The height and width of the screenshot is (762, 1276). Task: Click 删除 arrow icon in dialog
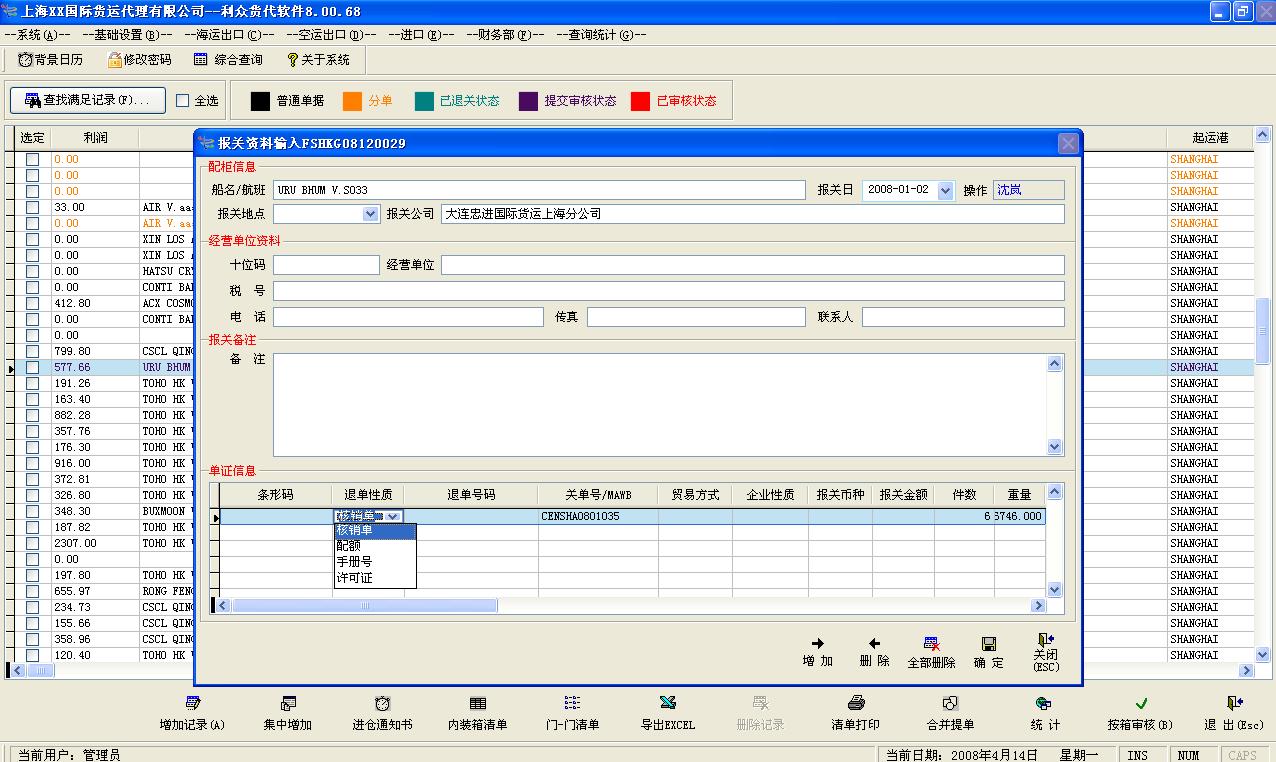(x=874, y=644)
